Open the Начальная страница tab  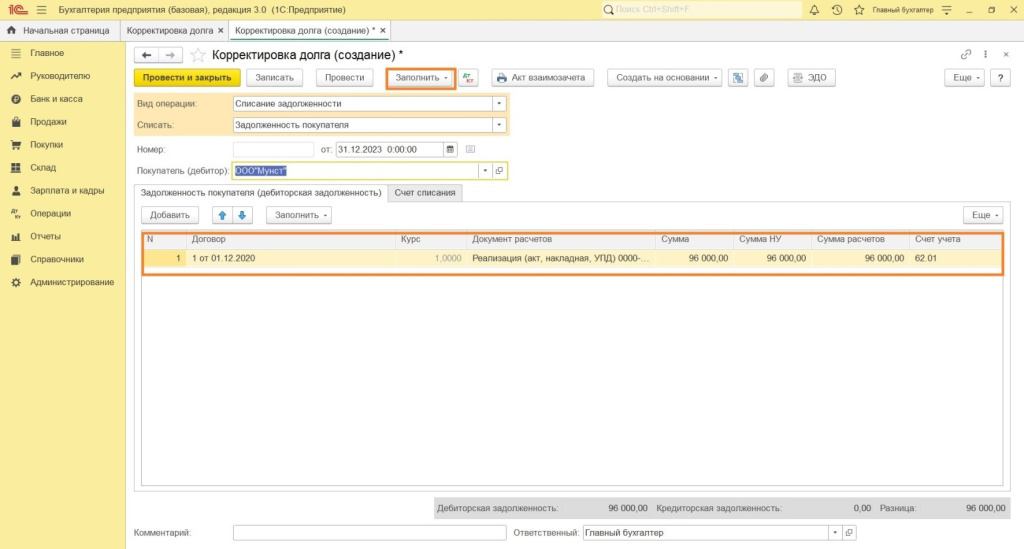click(60, 31)
